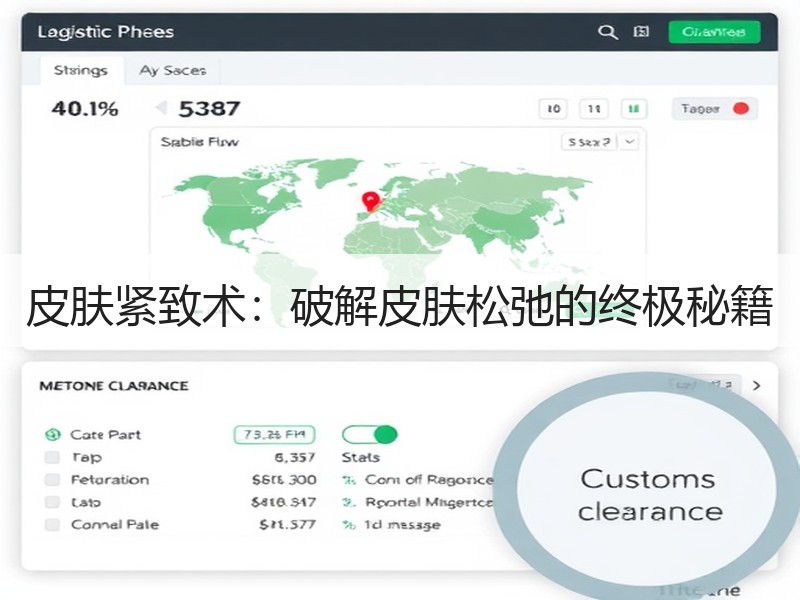Switch to the Strings tab
Image resolution: width=800 pixels, height=600 pixels.
[x=81, y=70]
